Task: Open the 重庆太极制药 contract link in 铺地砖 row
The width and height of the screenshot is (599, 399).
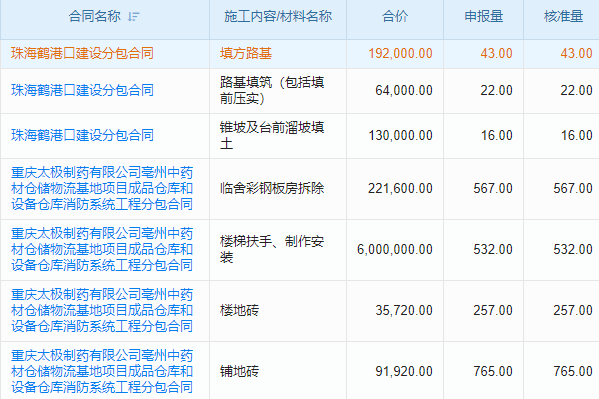Action: [x=102, y=371]
